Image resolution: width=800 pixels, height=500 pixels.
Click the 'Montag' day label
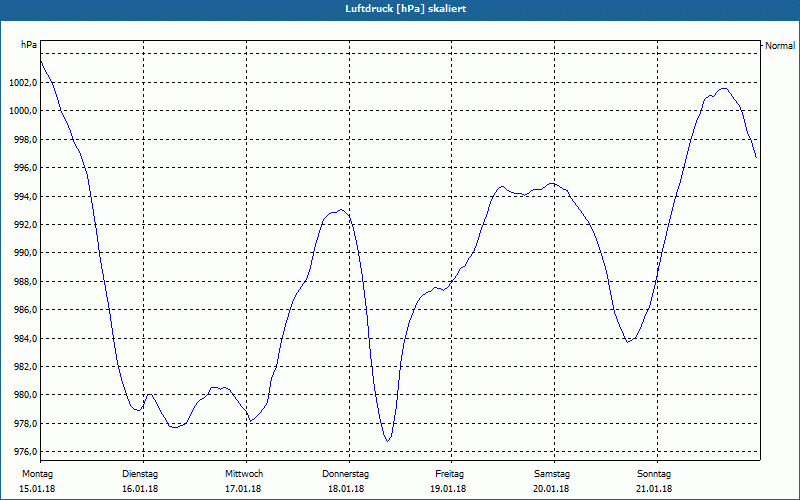pos(37,474)
